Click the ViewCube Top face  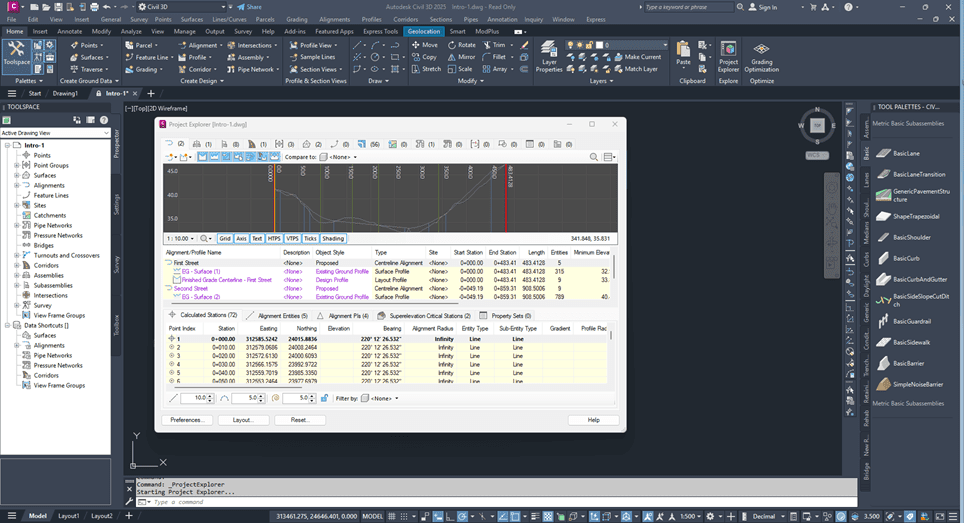click(x=817, y=126)
